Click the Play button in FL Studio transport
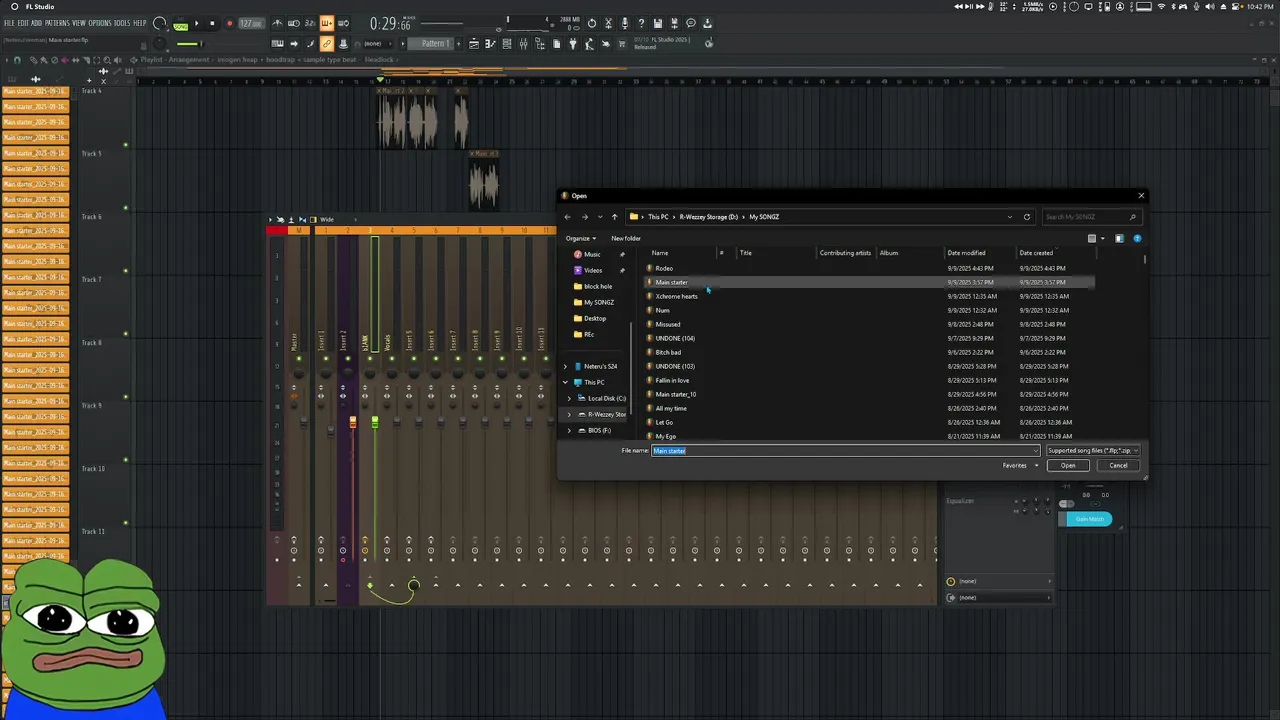1280x720 pixels. (x=197, y=23)
